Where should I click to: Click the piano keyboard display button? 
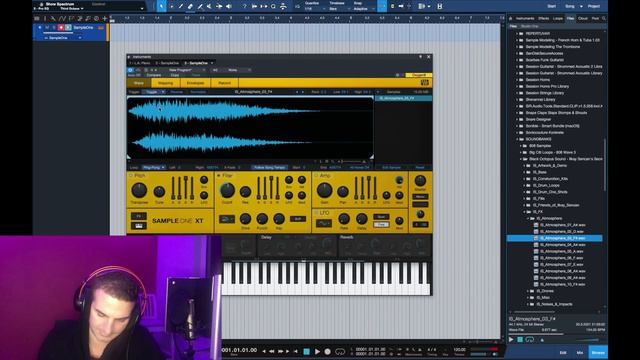138,226
